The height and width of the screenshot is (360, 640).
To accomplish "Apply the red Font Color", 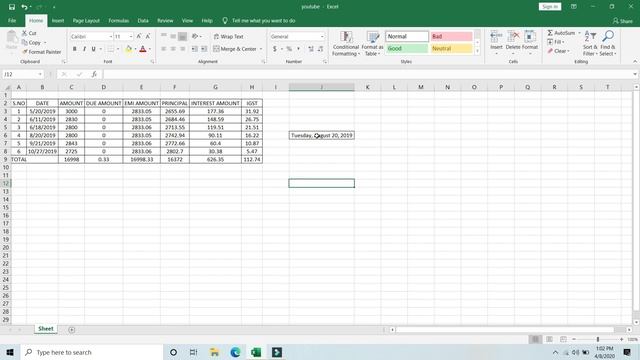I will tap(143, 49).
